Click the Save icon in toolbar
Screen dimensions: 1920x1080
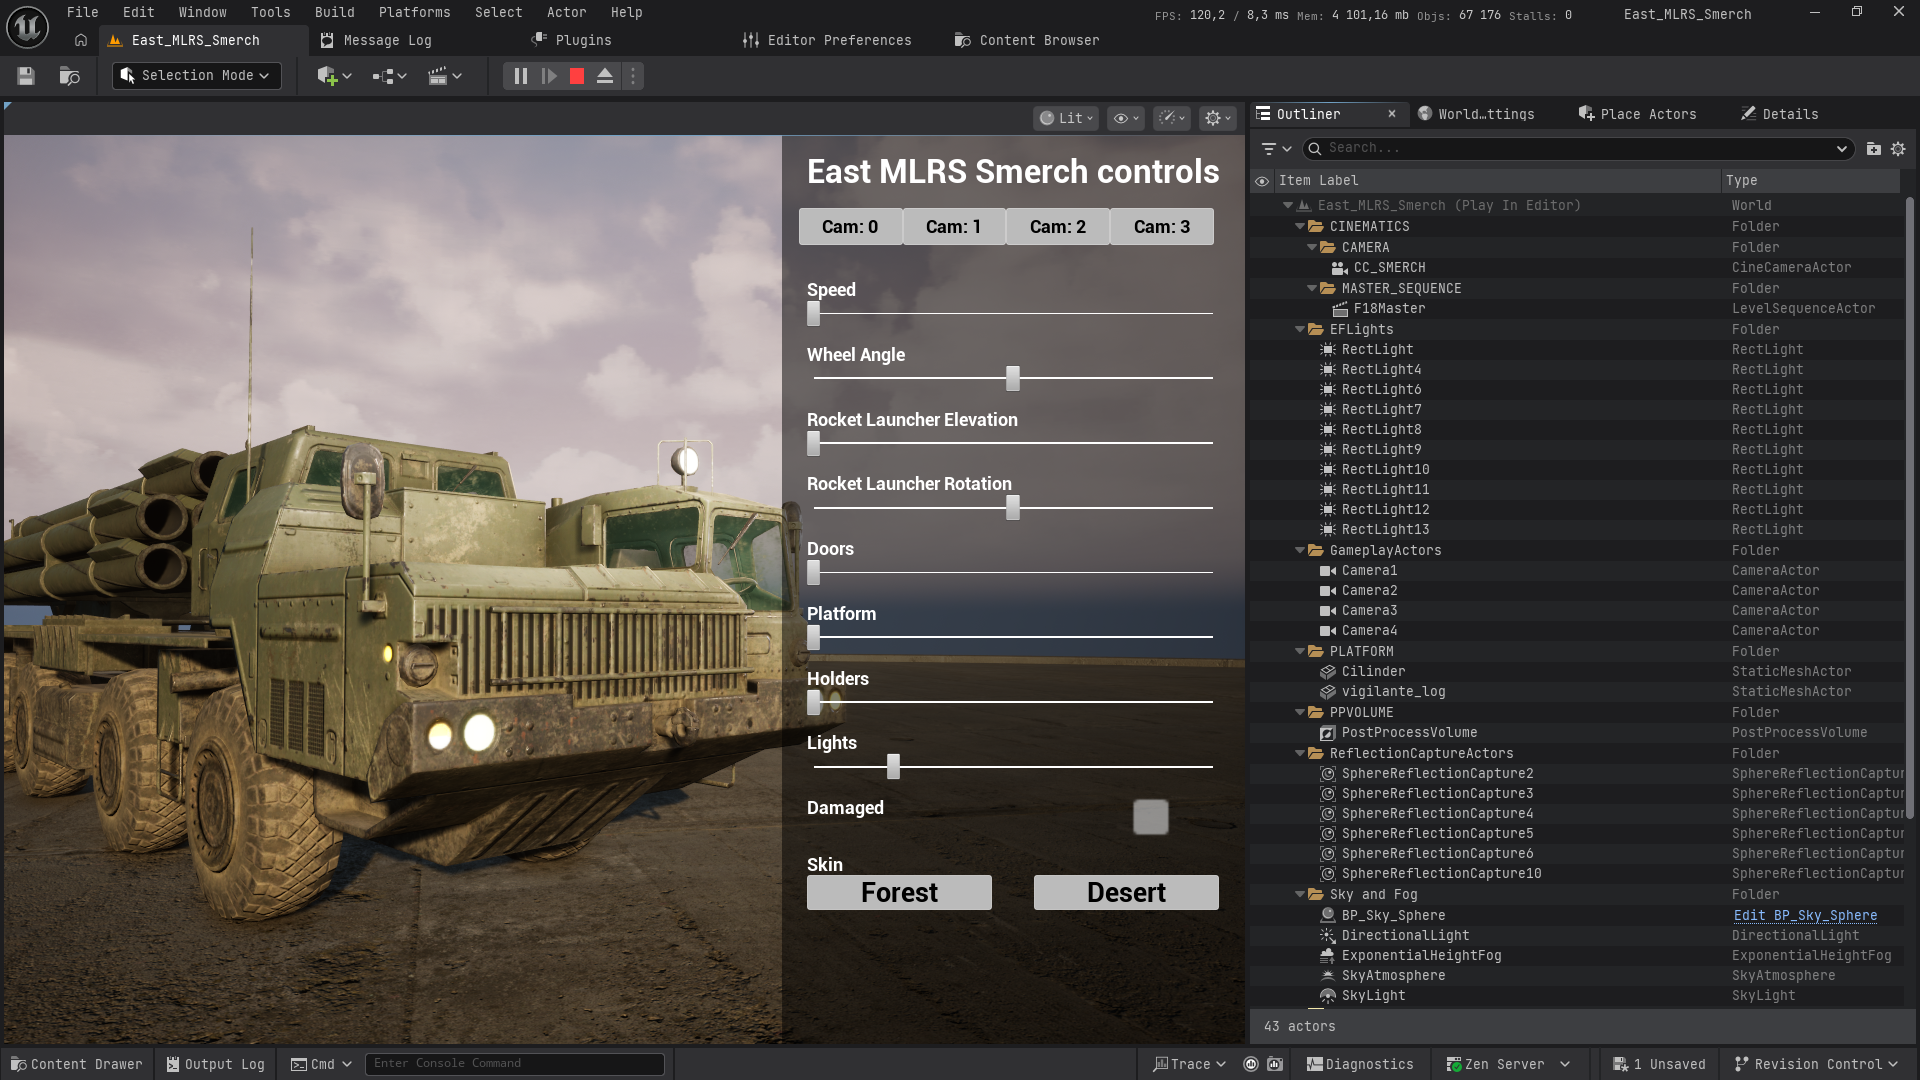pos(26,76)
